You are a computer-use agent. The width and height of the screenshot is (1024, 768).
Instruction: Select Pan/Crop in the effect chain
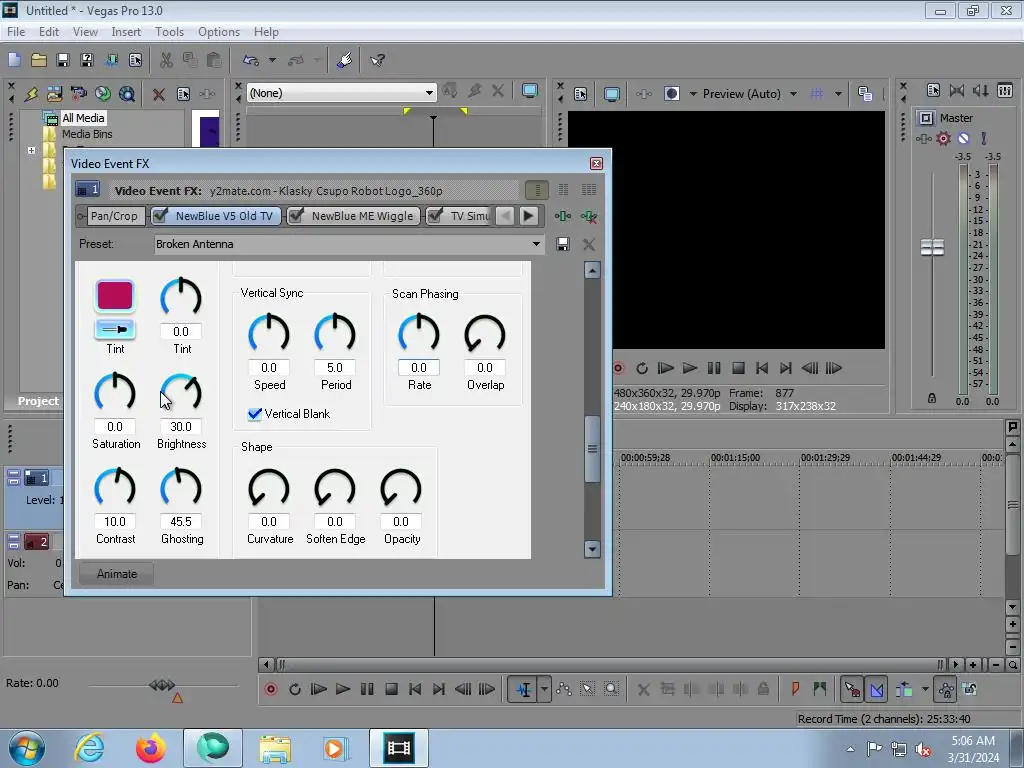coord(114,216)
